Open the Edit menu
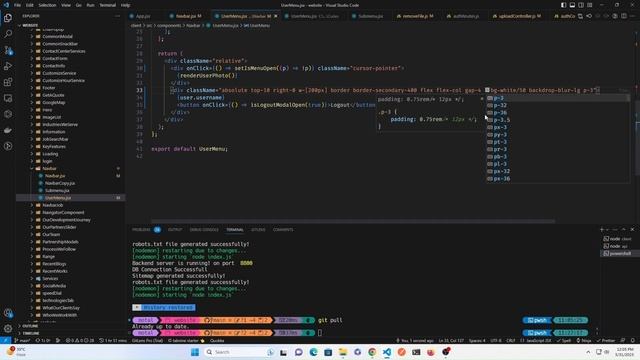Image resolution: width=640 pixels, height=360 pixels. [x=30, y=5]
